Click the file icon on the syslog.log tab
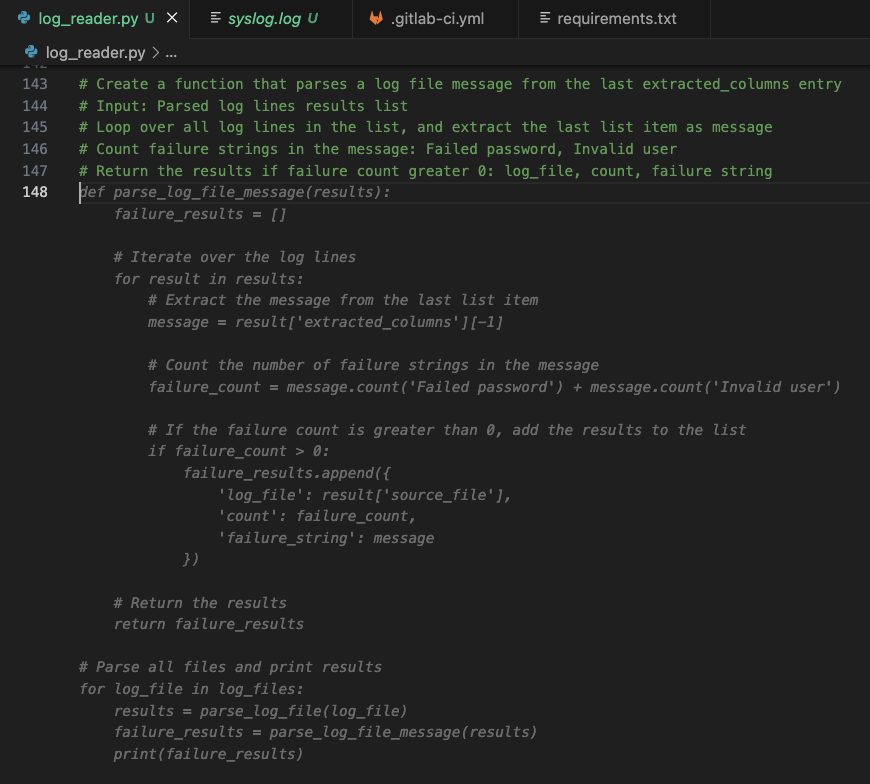Viewport: 870px width, 784px height. (x=215, y=17)
